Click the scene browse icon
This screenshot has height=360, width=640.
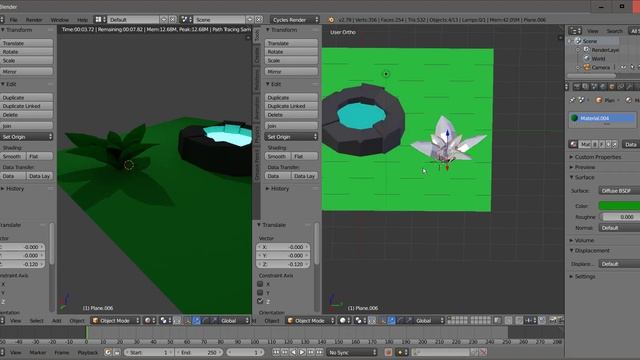click(187, 20)
